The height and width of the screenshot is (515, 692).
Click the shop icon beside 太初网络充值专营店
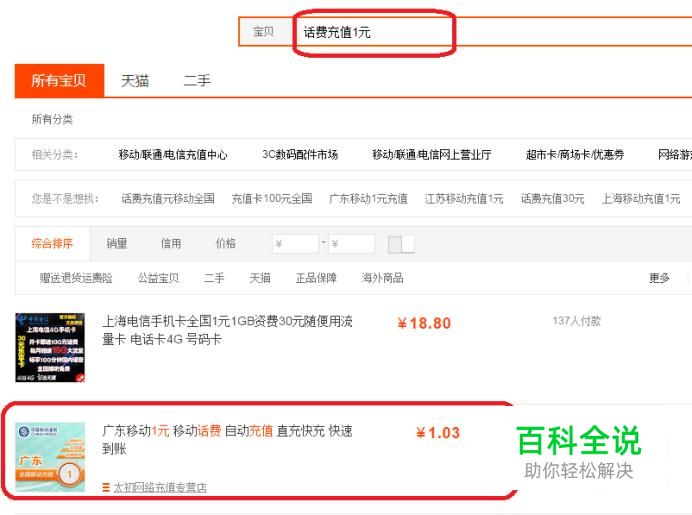click(x=105, y=488)
